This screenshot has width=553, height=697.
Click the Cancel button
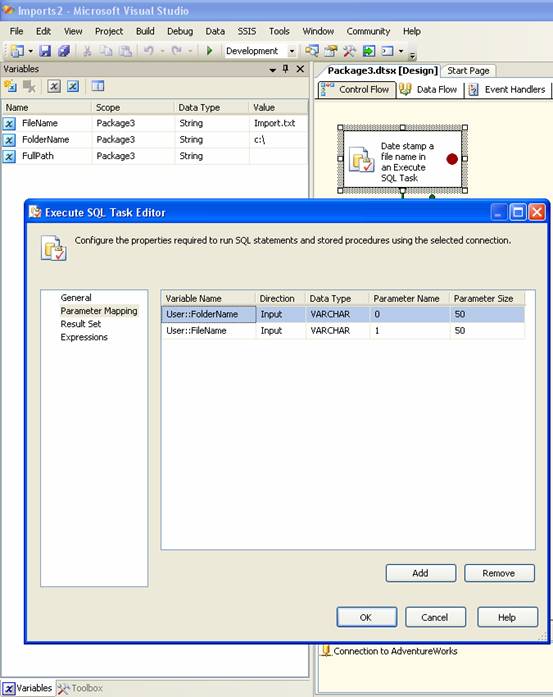(x=435, y=617)
